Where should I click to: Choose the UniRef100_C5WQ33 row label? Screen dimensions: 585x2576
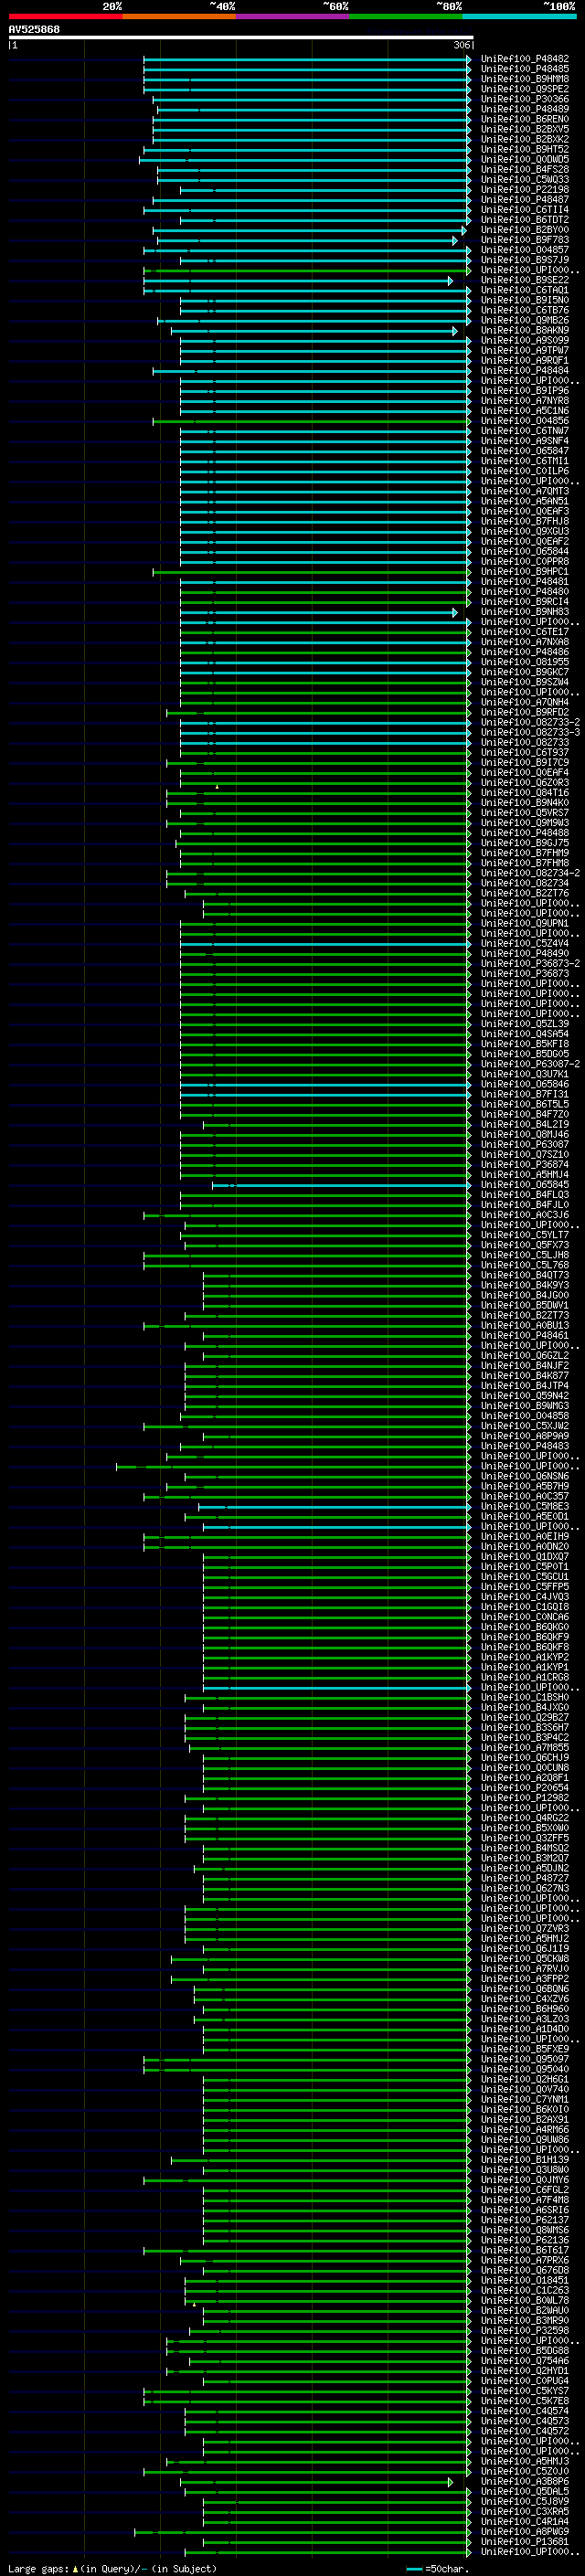pos(524,180)
